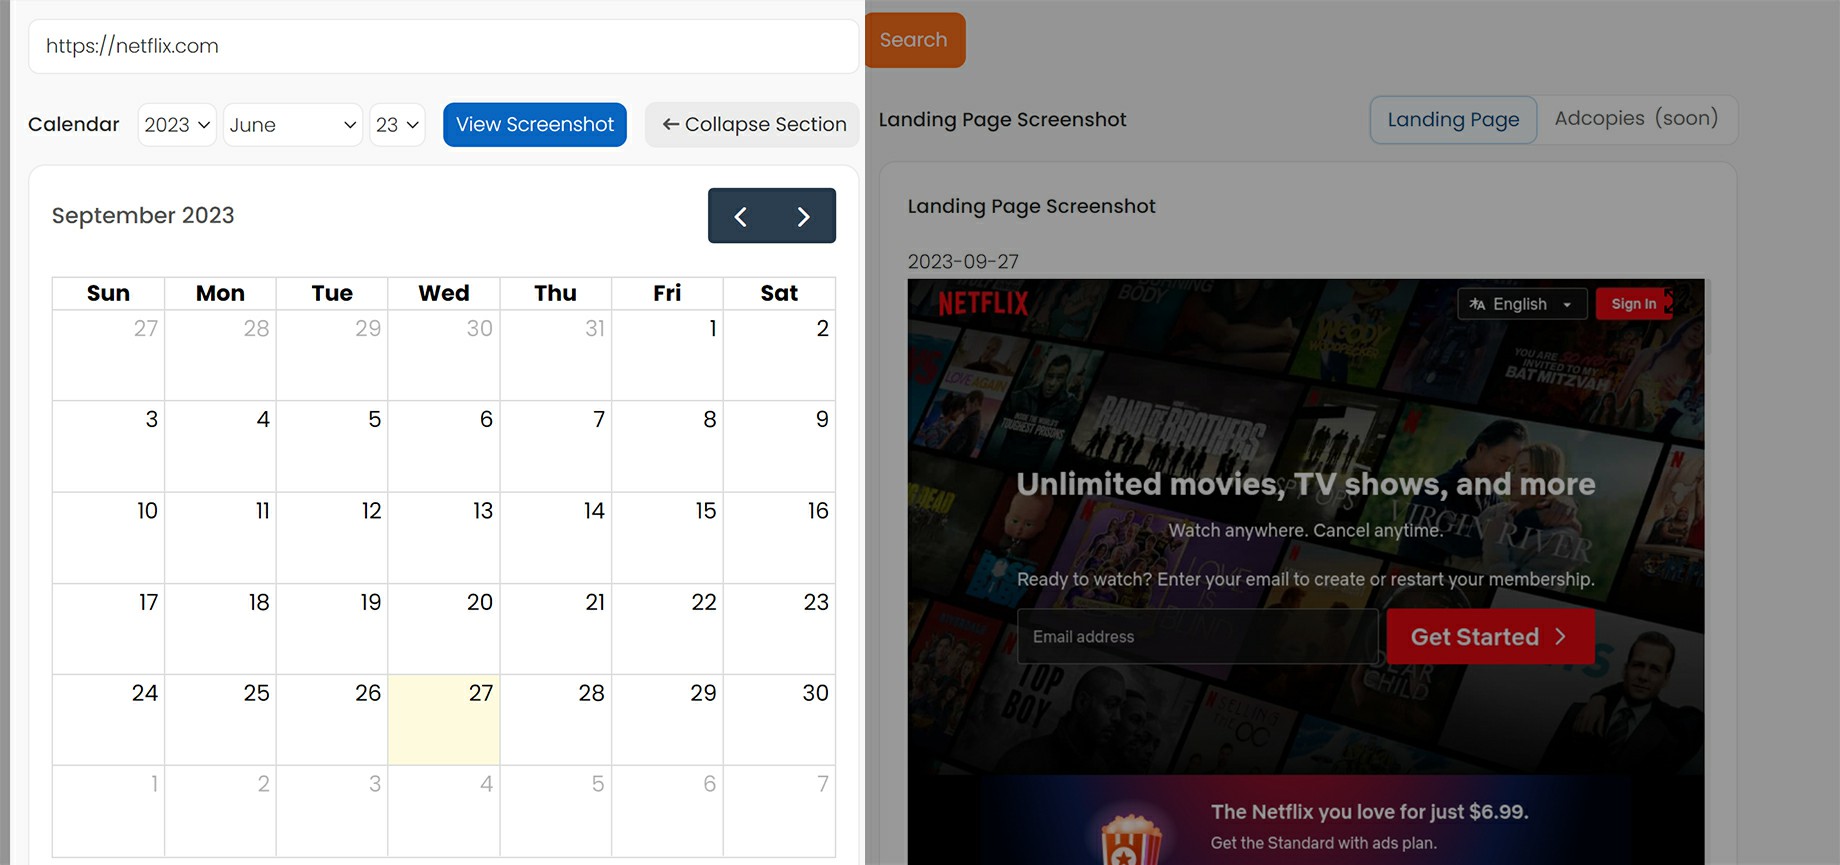
Task: Select September 16 in calendar
Action: [779, 538]
